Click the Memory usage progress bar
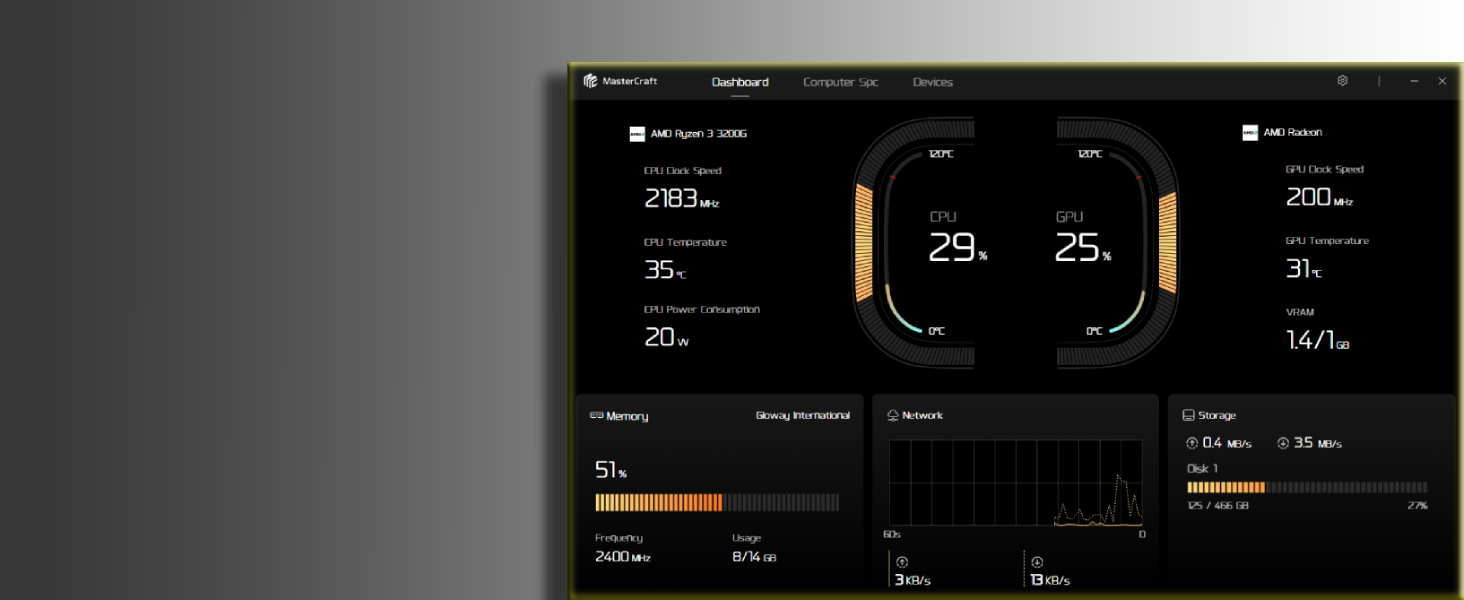Image resolution: width=1464 pixels, height=600 pixels. [x=717, y=502]
